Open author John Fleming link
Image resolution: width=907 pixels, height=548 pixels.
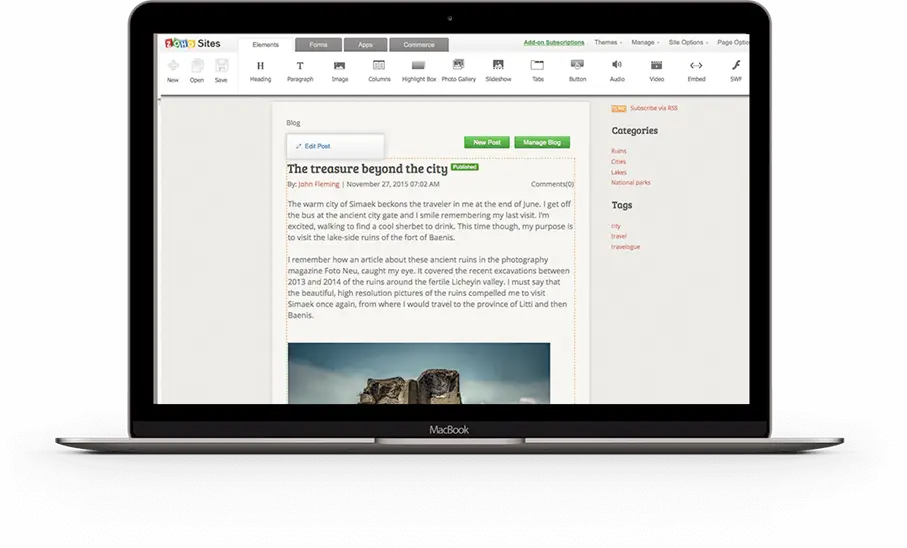[319, 184]
